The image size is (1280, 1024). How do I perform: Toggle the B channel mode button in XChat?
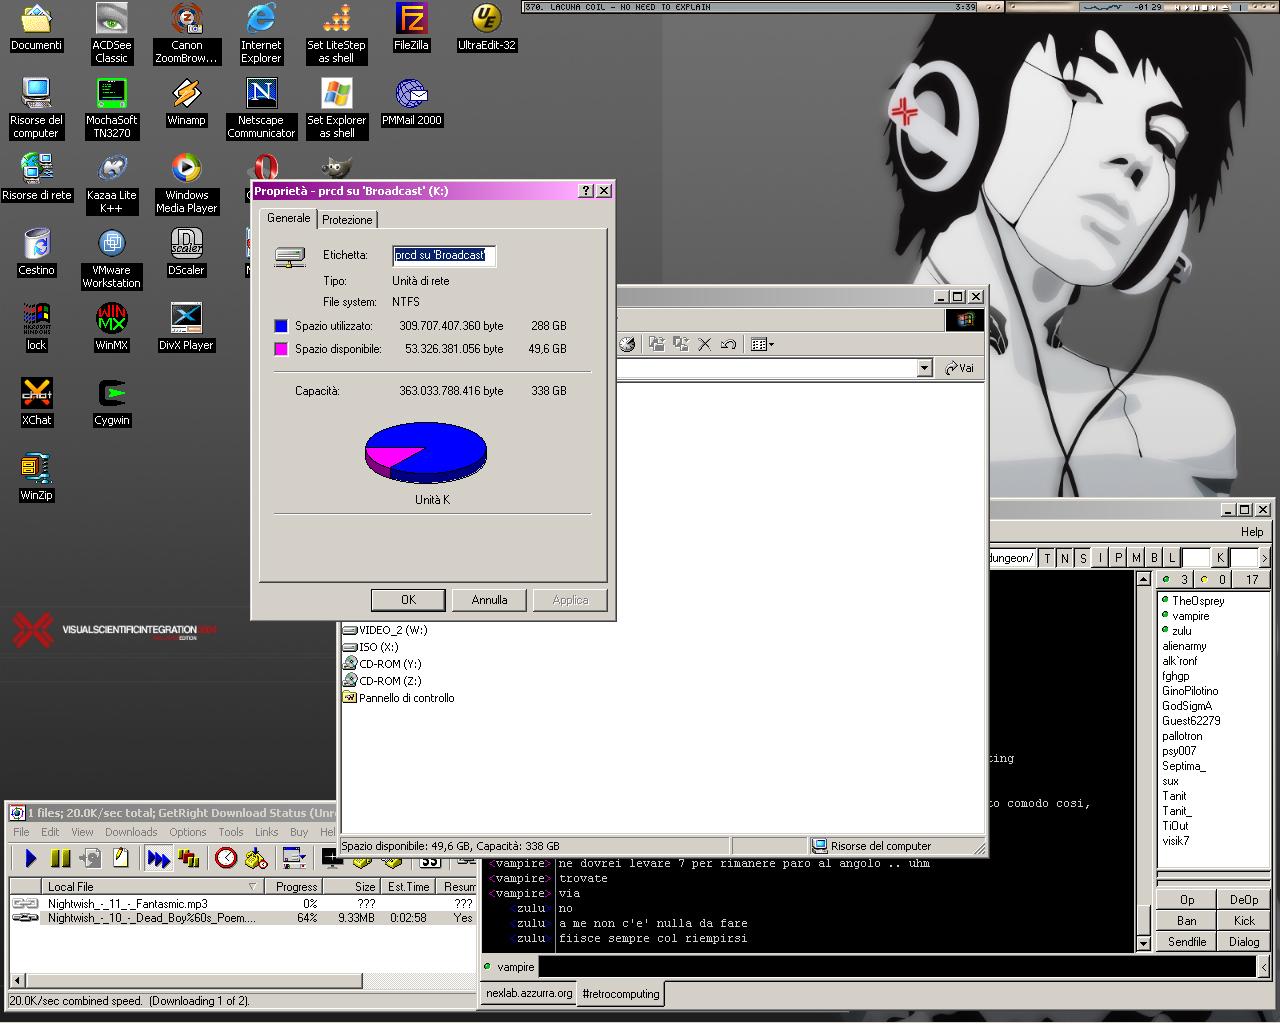(x=1155, y=558)
